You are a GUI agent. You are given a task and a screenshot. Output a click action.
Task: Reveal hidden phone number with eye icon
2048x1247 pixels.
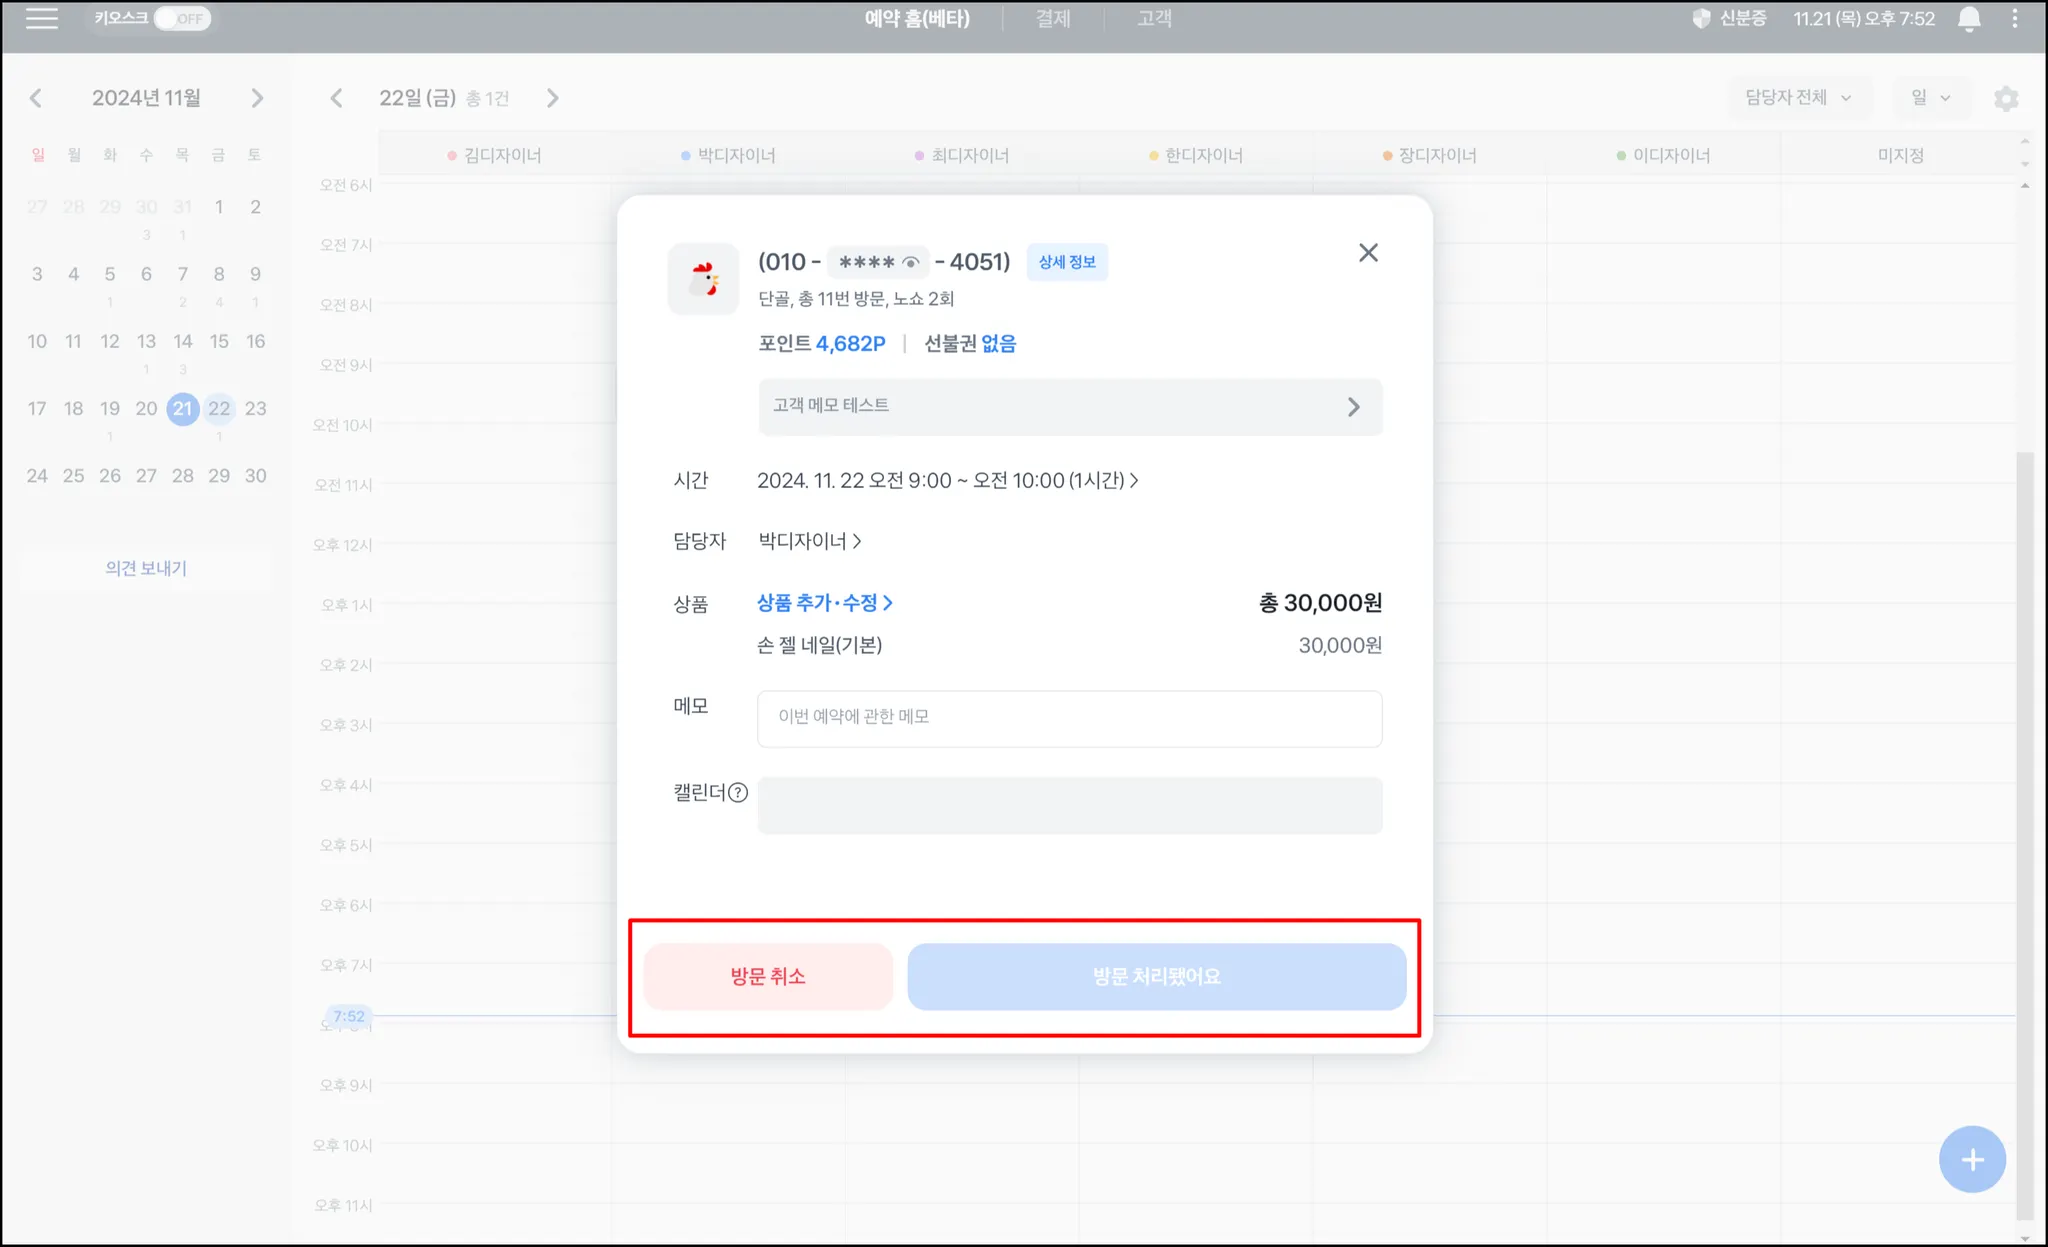coord(910,263)
